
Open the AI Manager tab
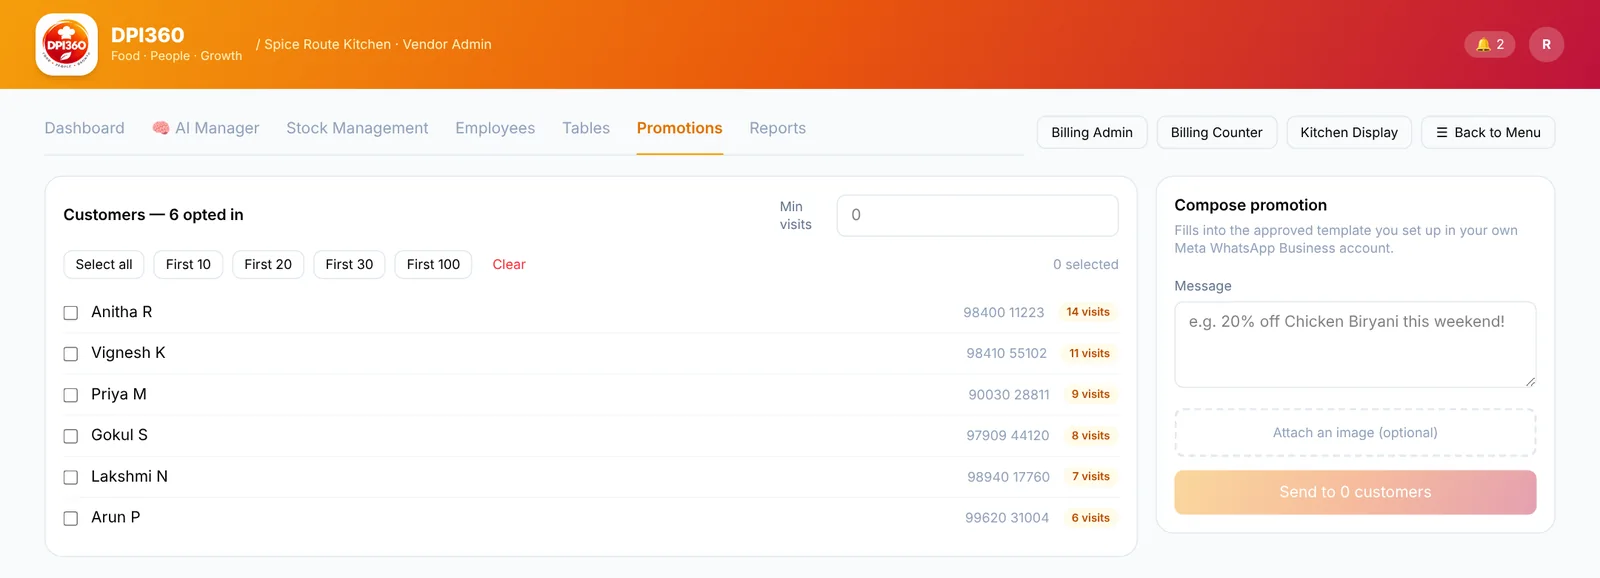[x=206, y=128]
